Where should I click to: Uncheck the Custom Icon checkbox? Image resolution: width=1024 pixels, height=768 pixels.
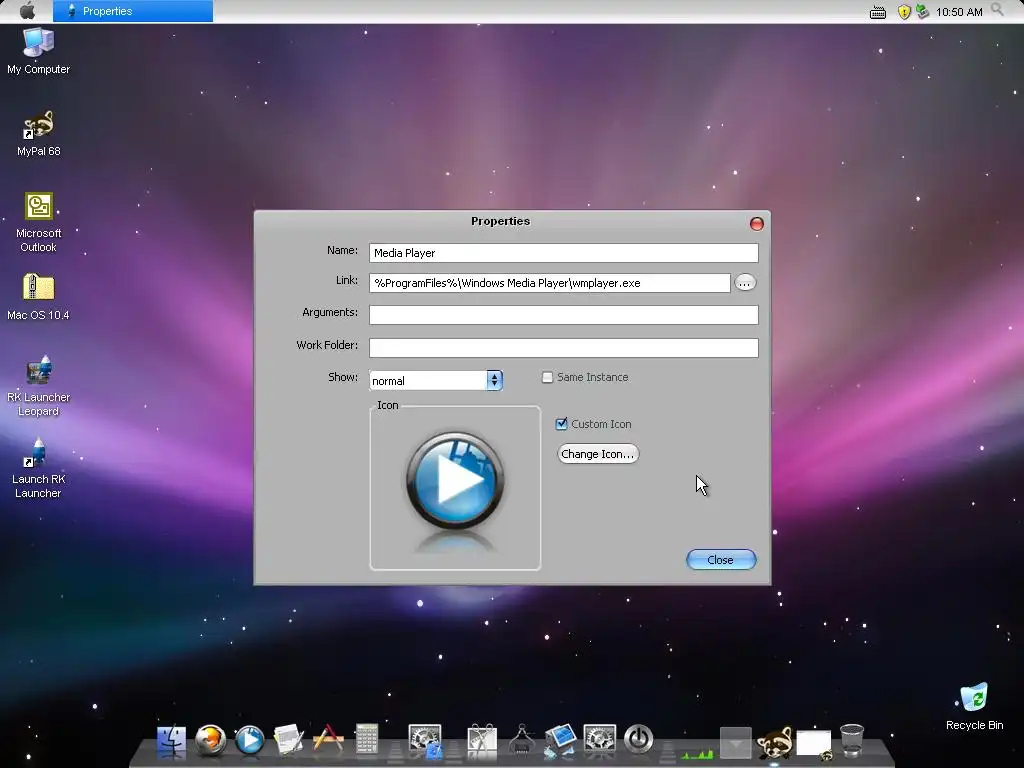[561, 424]
